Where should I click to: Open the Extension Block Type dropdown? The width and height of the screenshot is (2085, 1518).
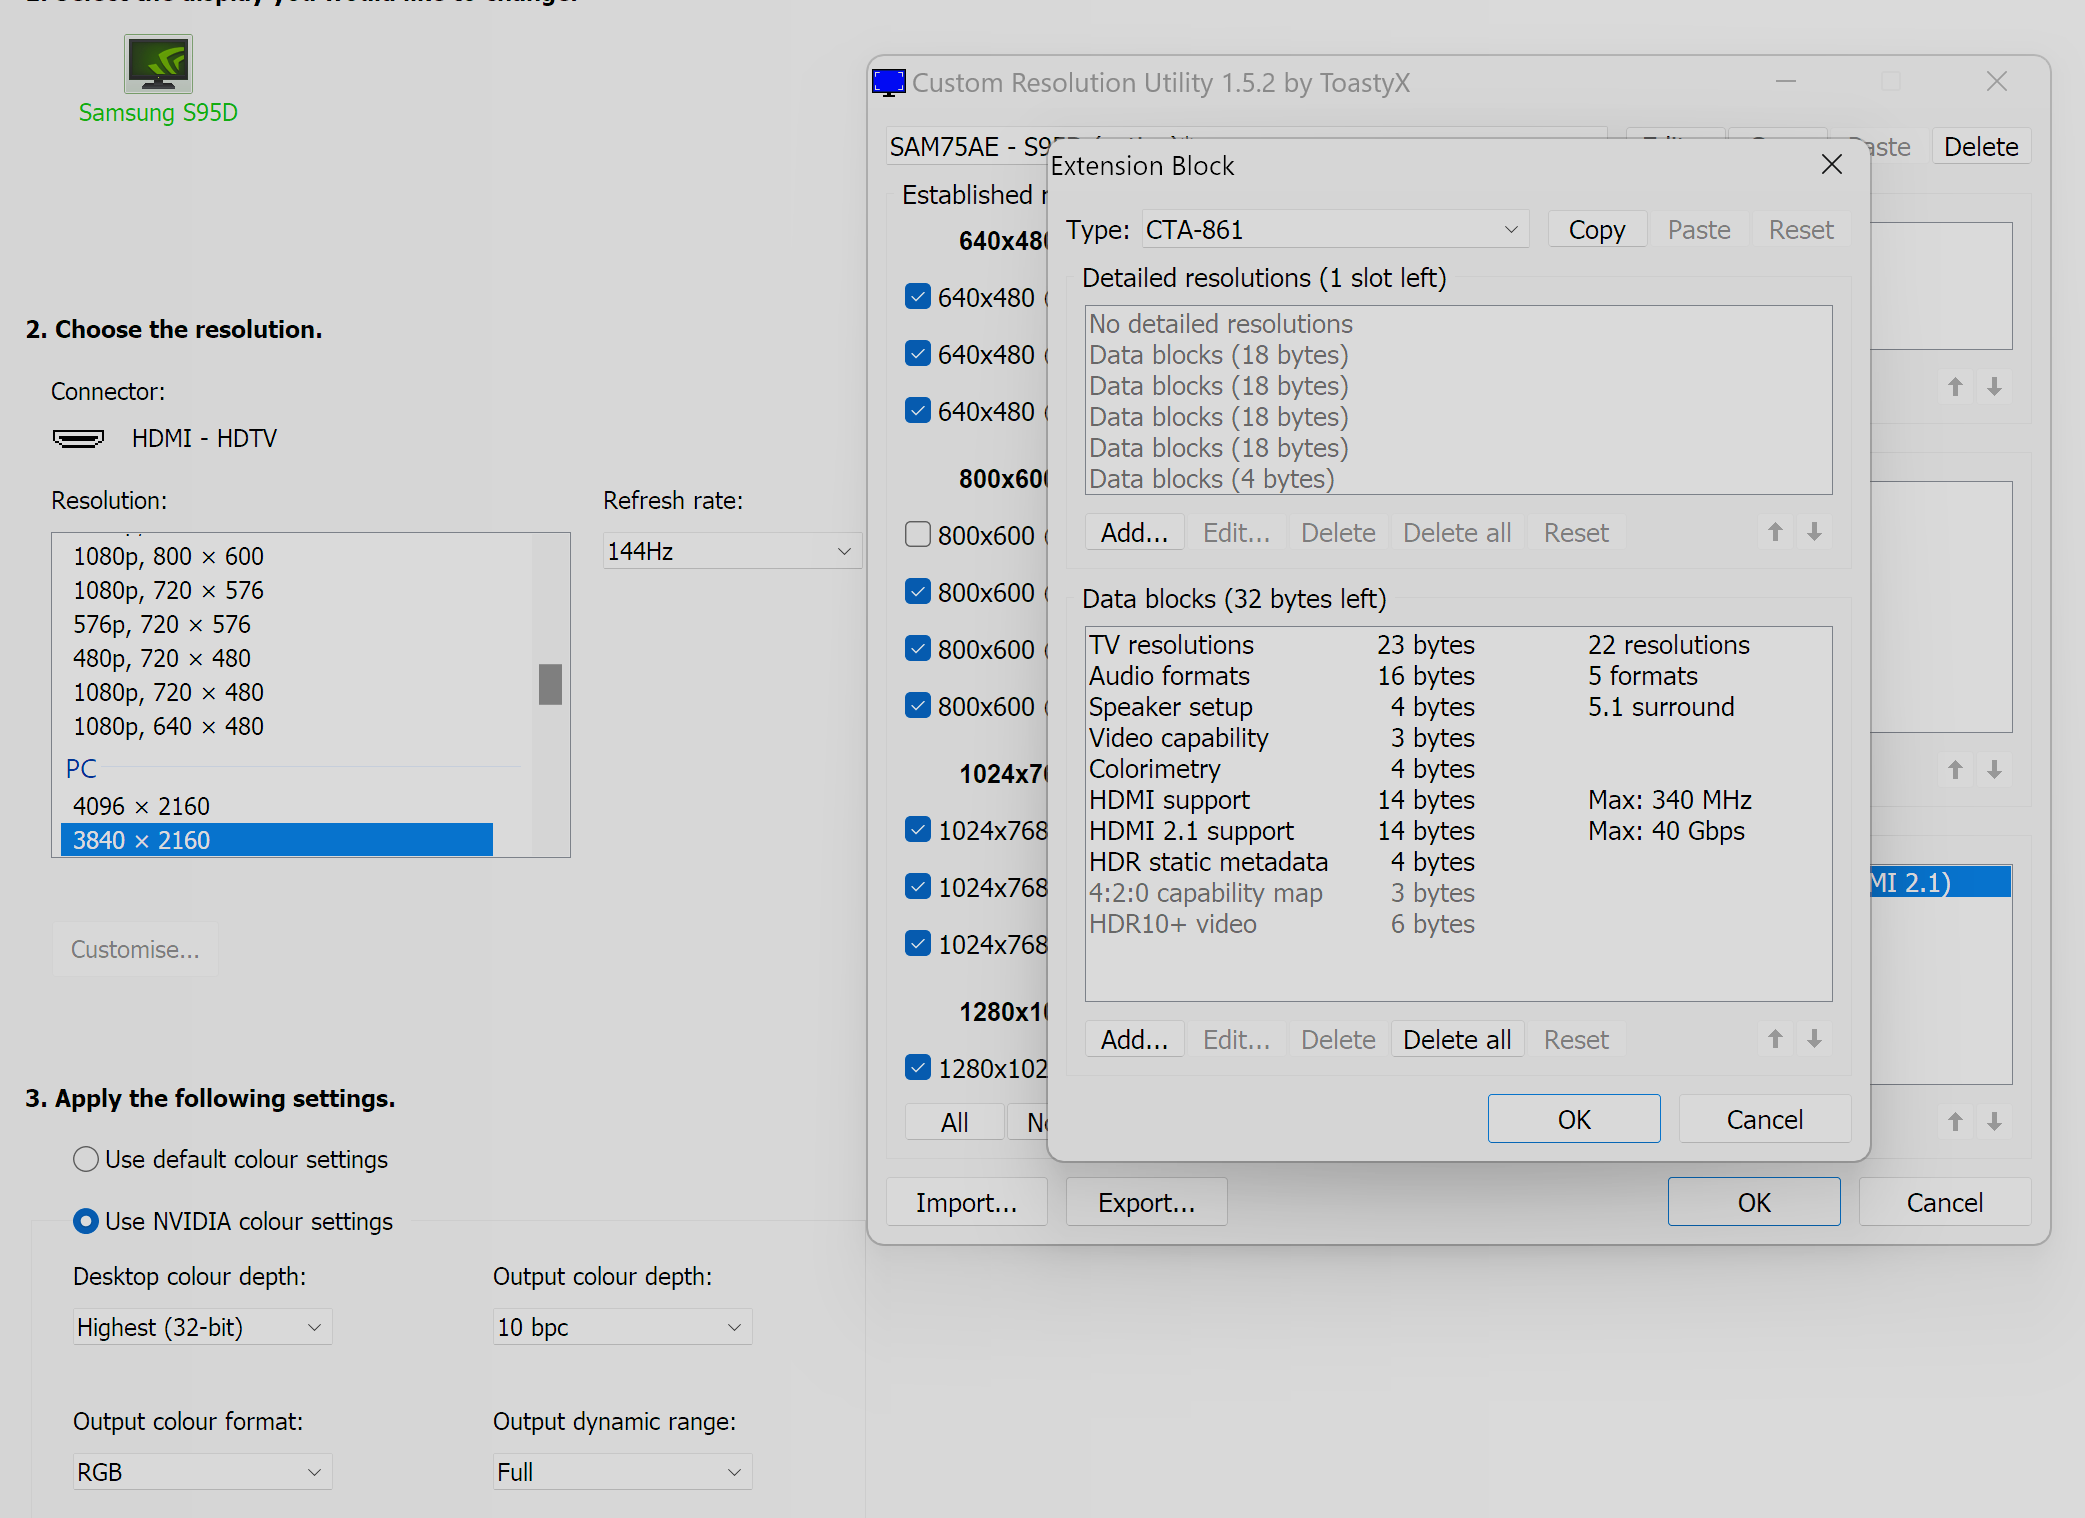[1334, 230]
